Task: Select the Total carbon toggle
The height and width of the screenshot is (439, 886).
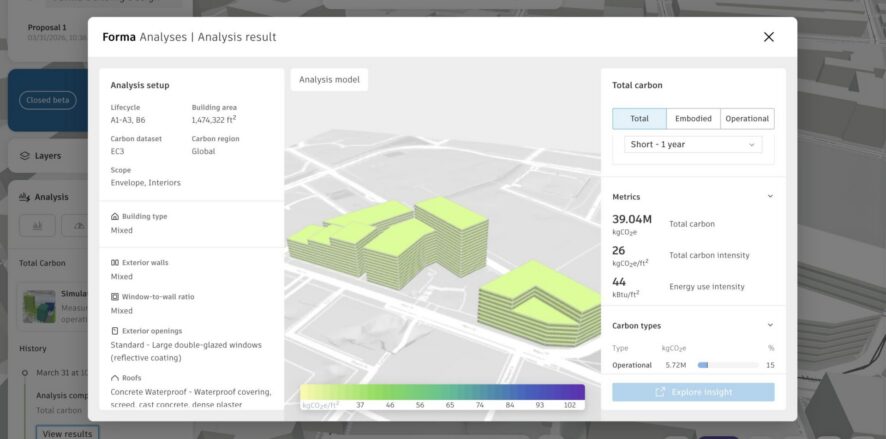Action: (x=639, y=119)
